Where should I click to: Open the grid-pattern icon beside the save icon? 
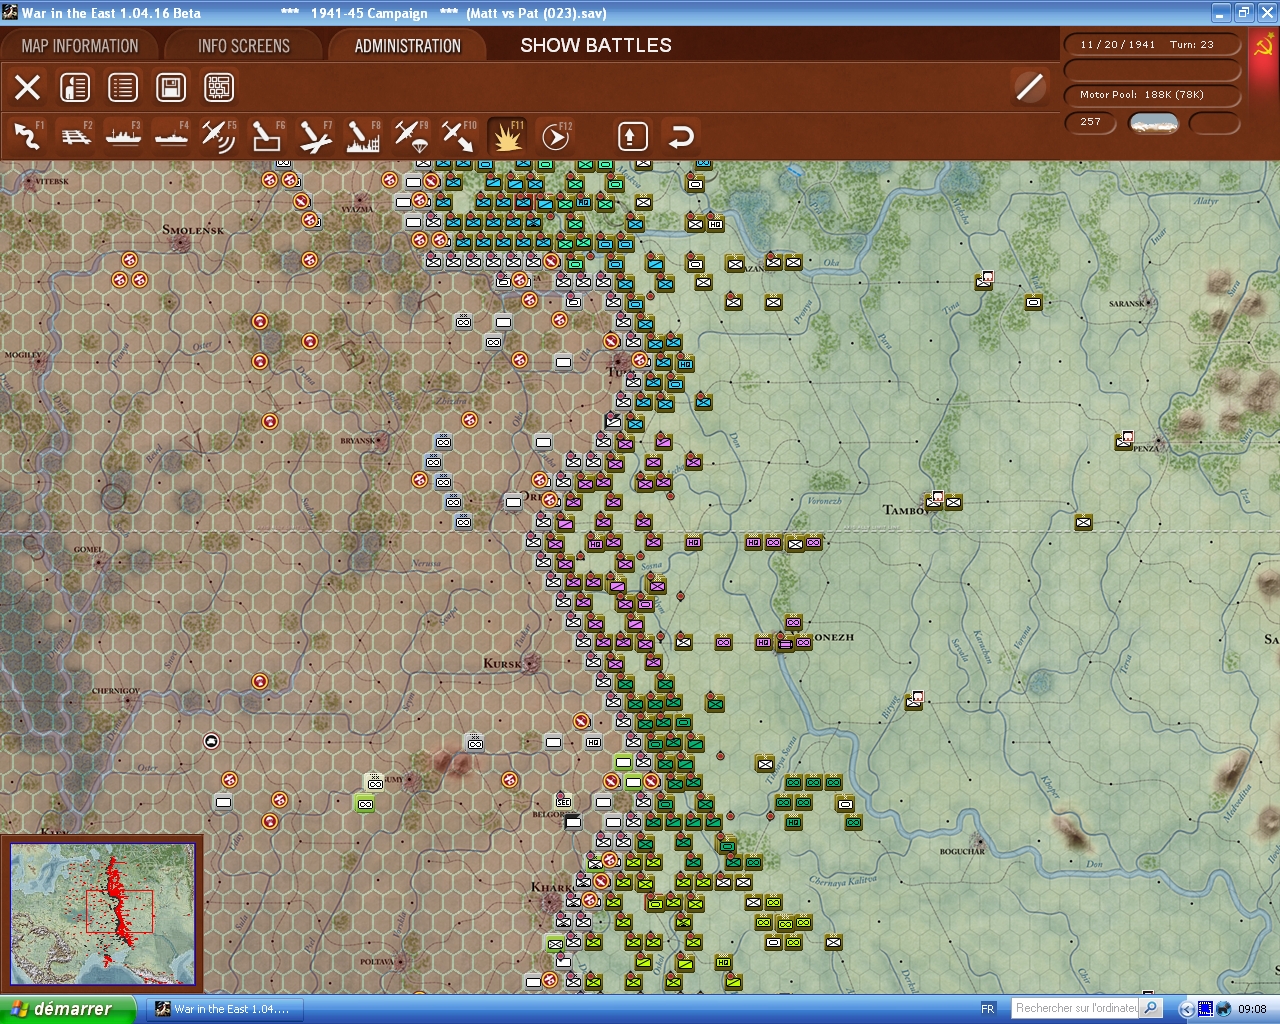[x=219, y=88]
